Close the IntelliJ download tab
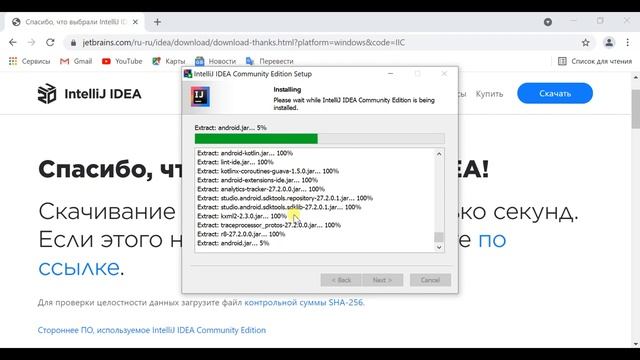The width and height of the screenshot is (640, 360). [135, 22]
